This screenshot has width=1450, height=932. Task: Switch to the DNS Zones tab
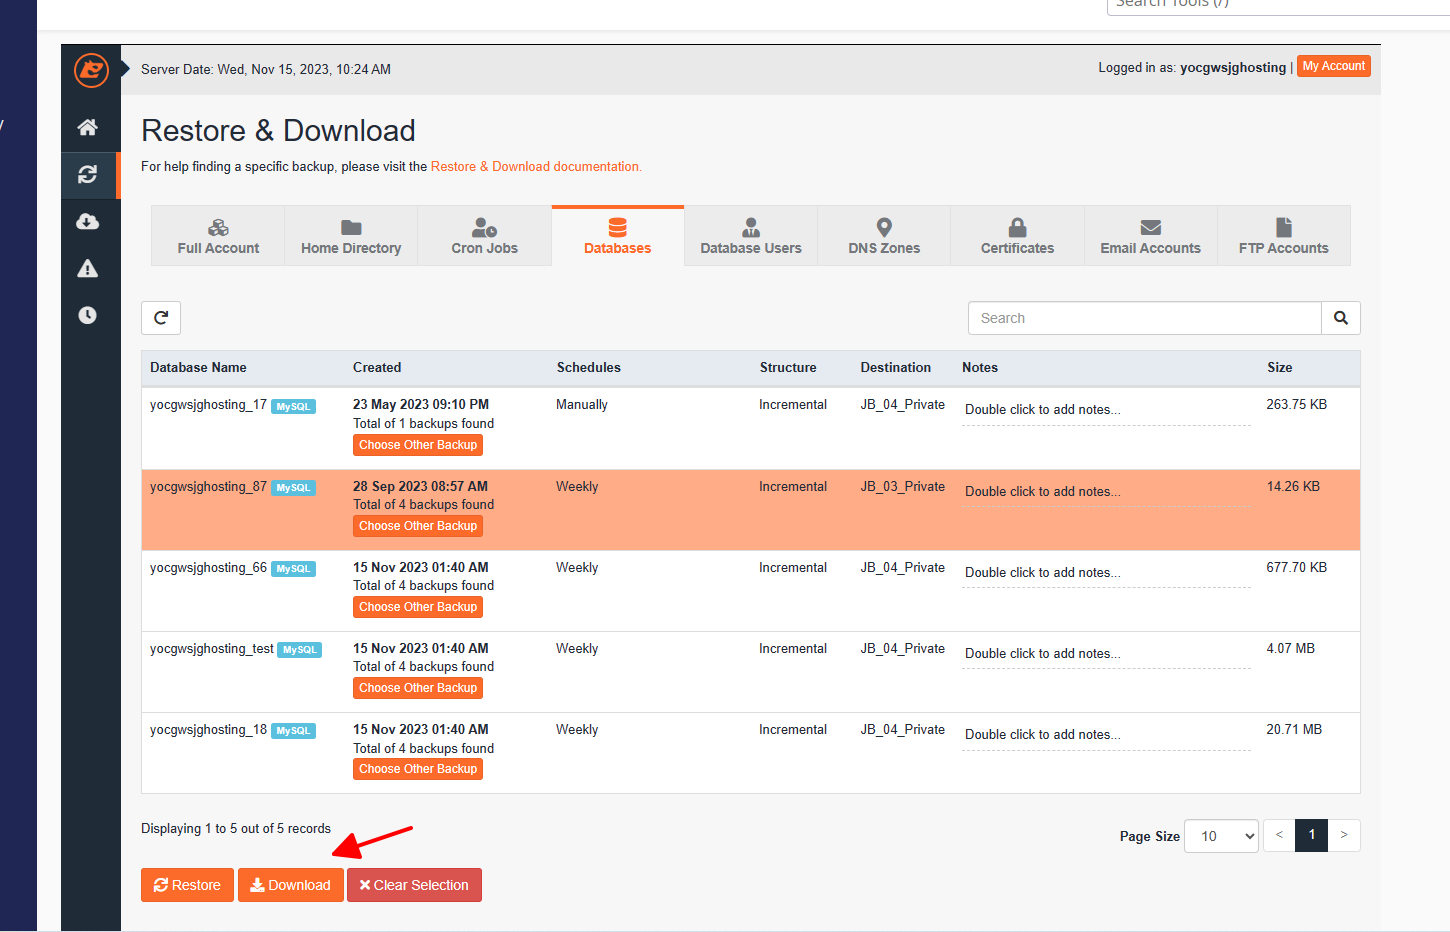(884, 236)
